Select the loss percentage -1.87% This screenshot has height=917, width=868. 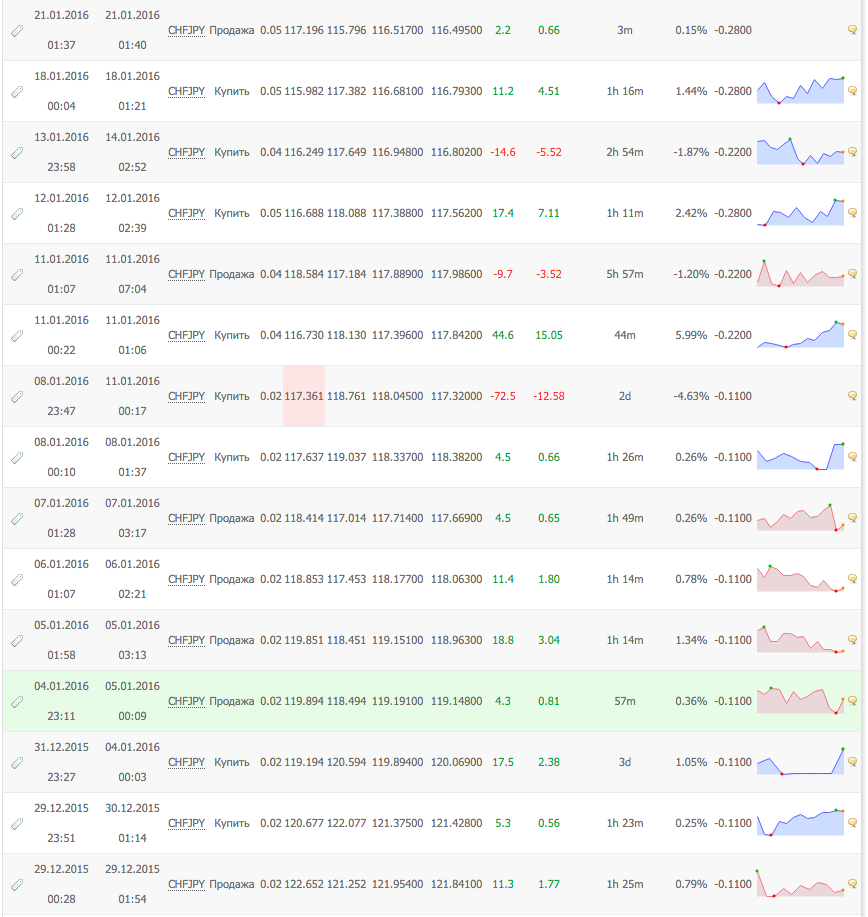pos(691,152)
